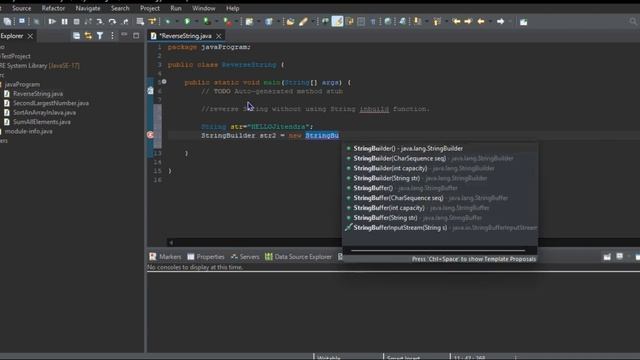Click the pencil Search toolbar icon
The height and width of the screenshot is (360, 640).
tap(303, 22)
